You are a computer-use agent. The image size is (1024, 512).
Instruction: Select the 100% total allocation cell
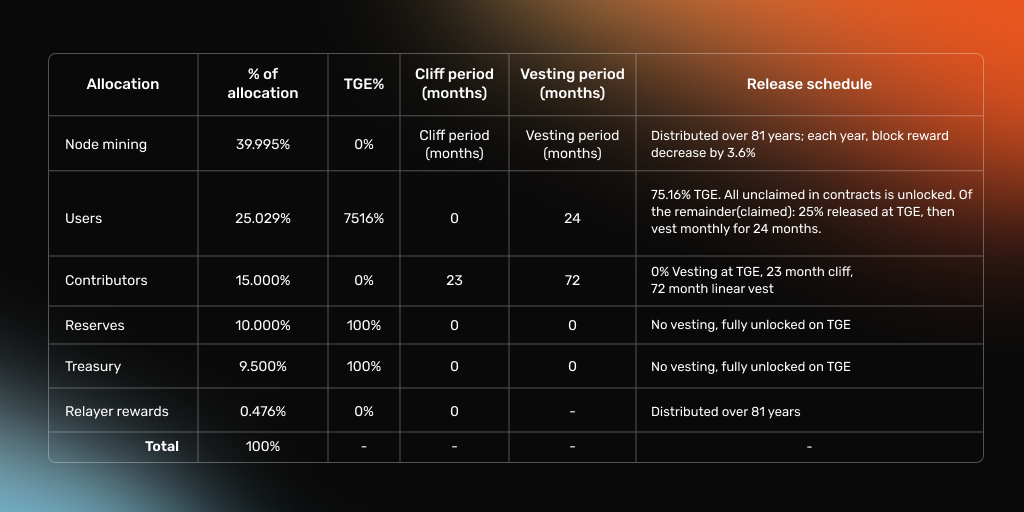coord(262,446)
